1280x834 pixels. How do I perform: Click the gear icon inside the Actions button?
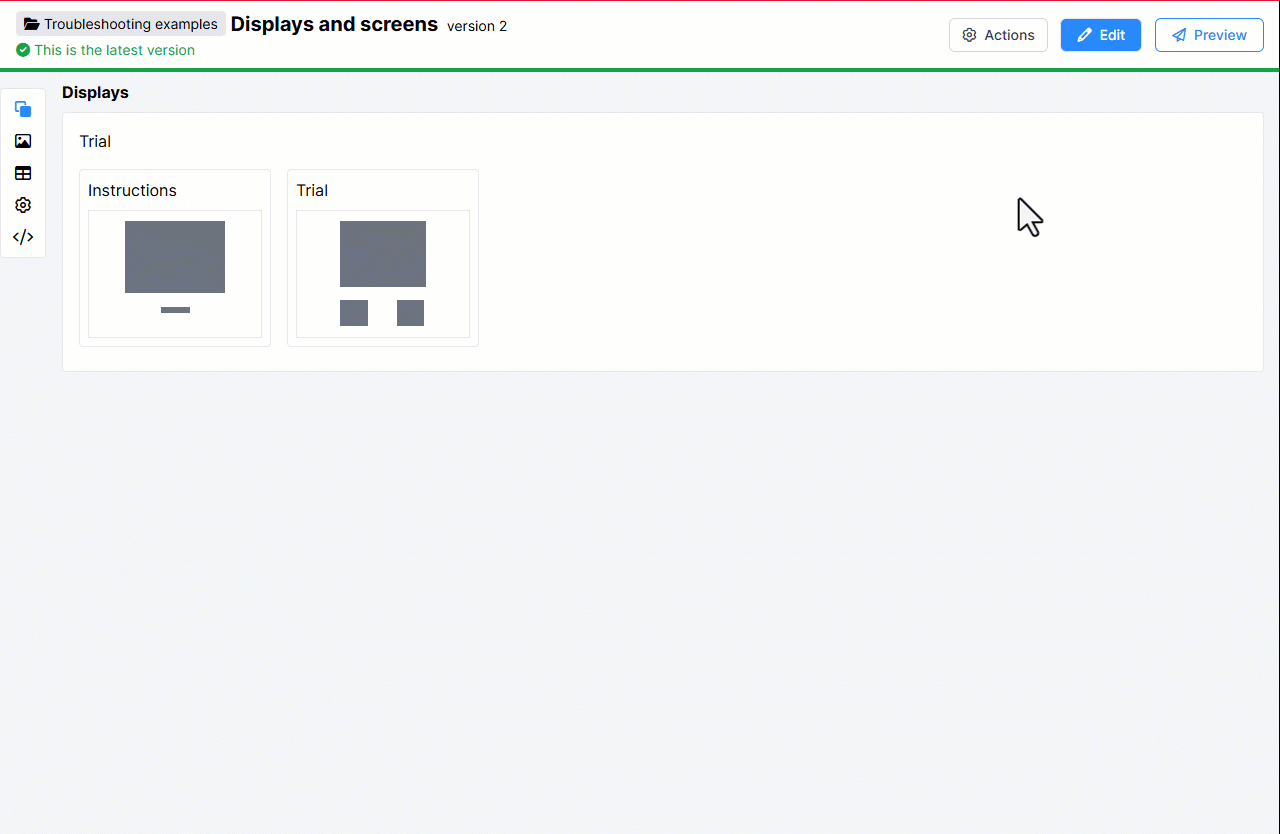click(x=969, y=35)
